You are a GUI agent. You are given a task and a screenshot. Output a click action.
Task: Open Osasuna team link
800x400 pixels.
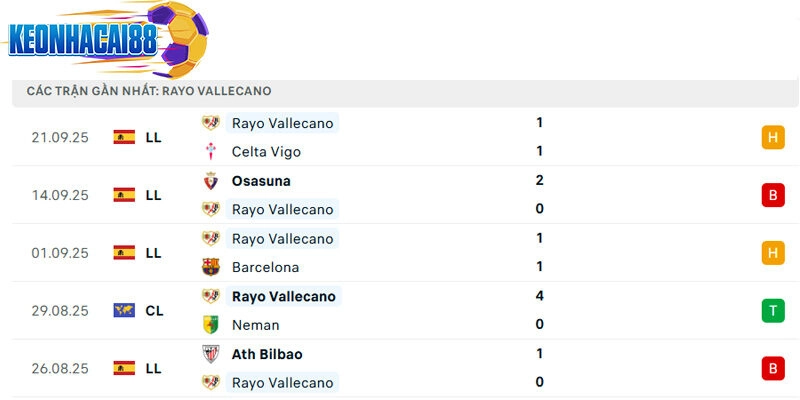click(261, 181)
